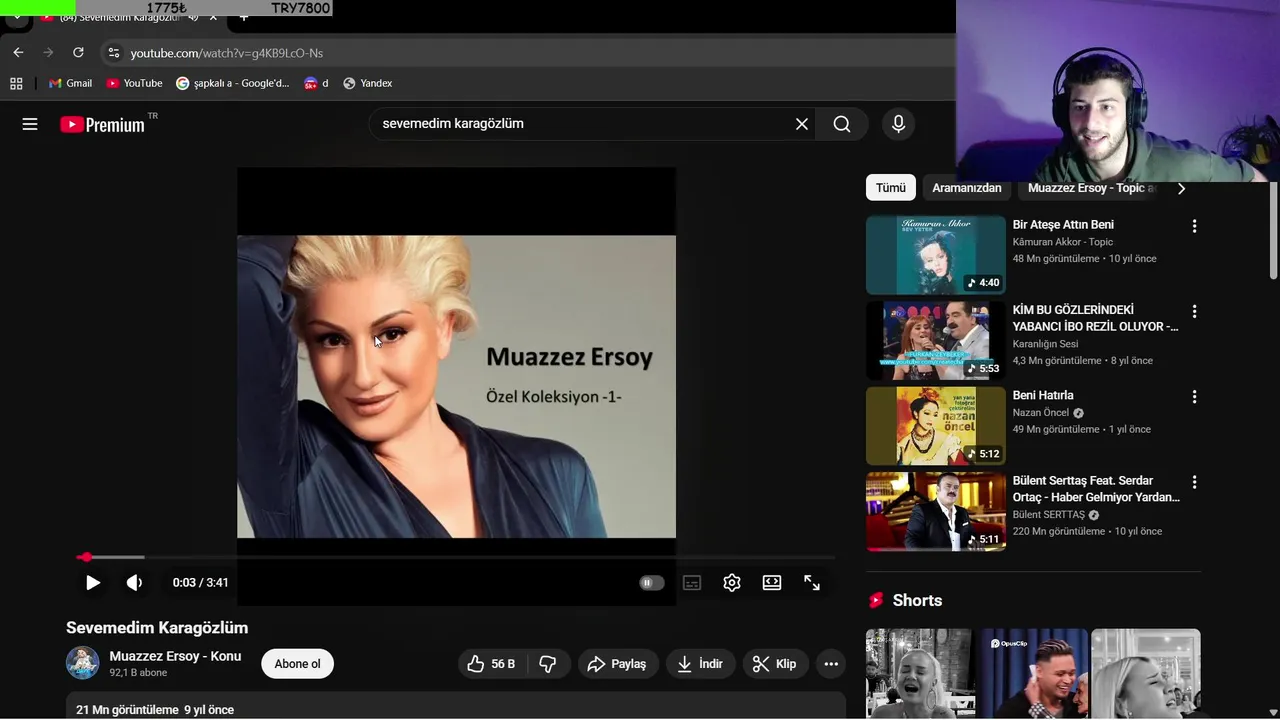1280x720 pixels.
Task: Focus the browser address bar URL
Action: click(x=226, y=53)
